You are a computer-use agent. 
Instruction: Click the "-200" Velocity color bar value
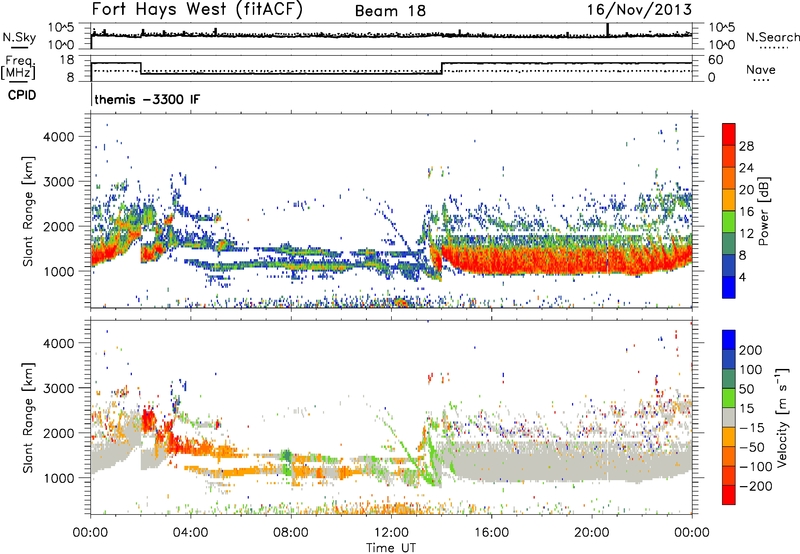[x=756, y=486]
